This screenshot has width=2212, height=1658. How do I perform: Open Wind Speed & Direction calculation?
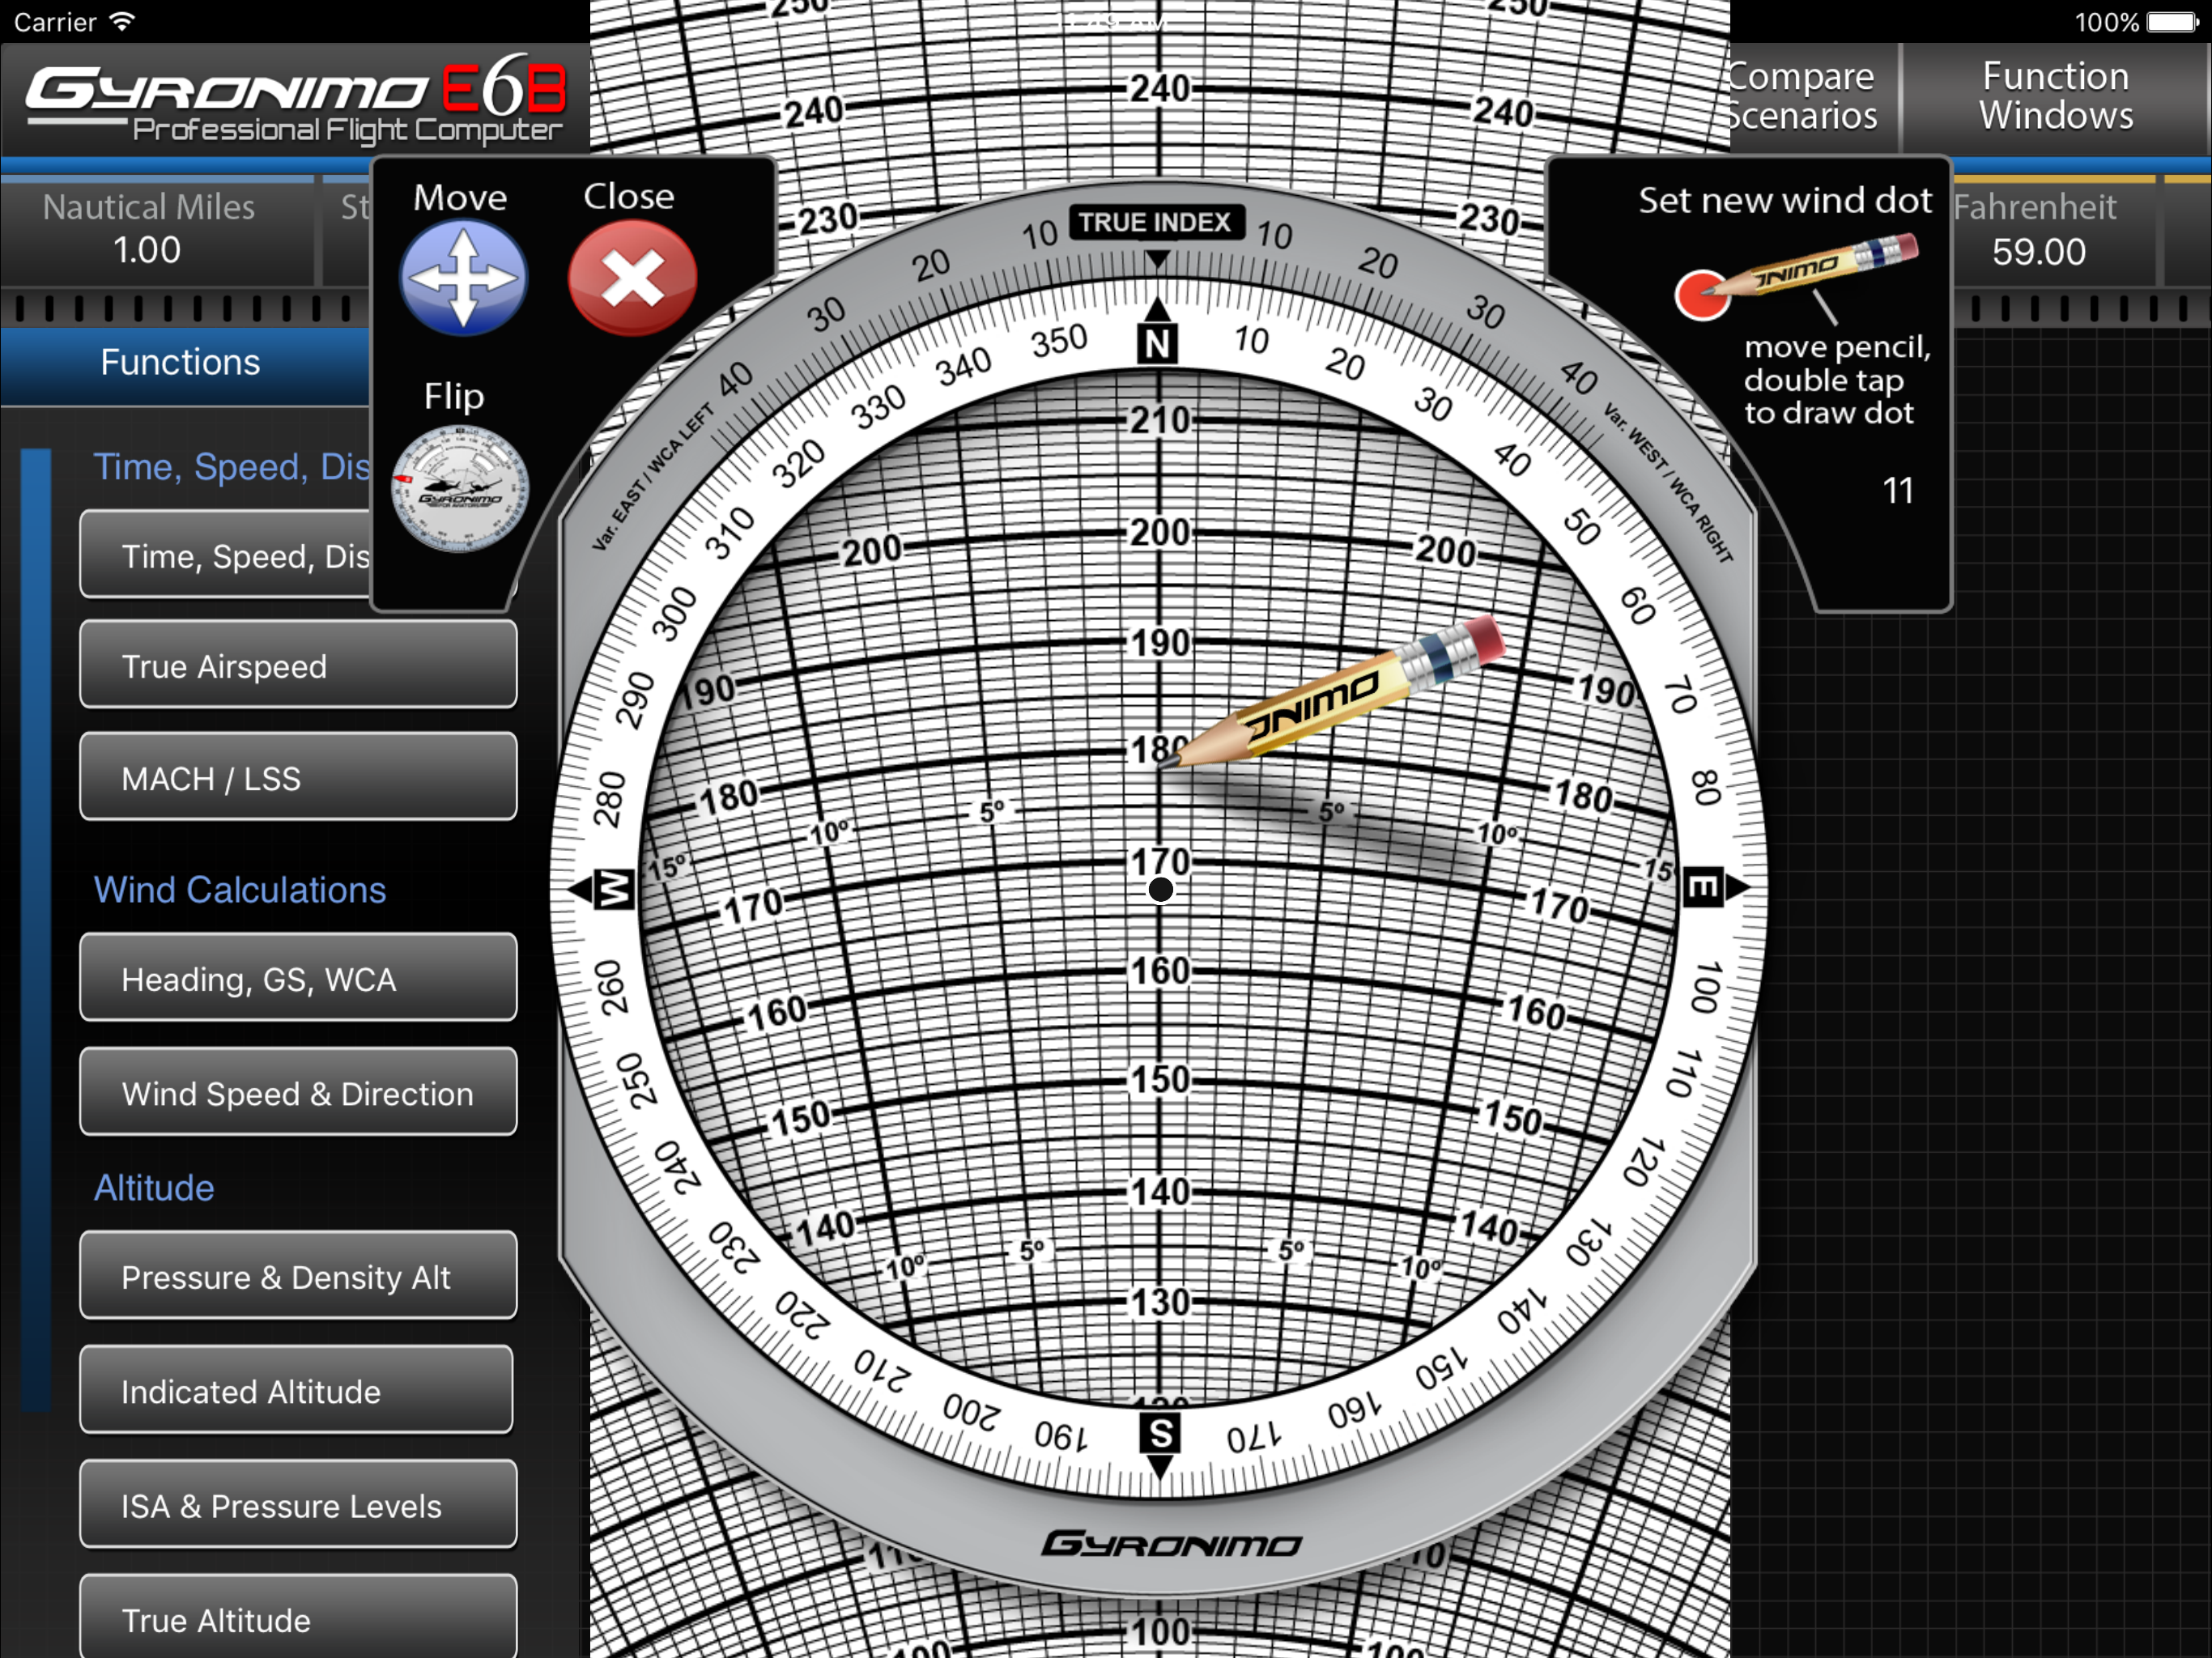point(298,1092)
